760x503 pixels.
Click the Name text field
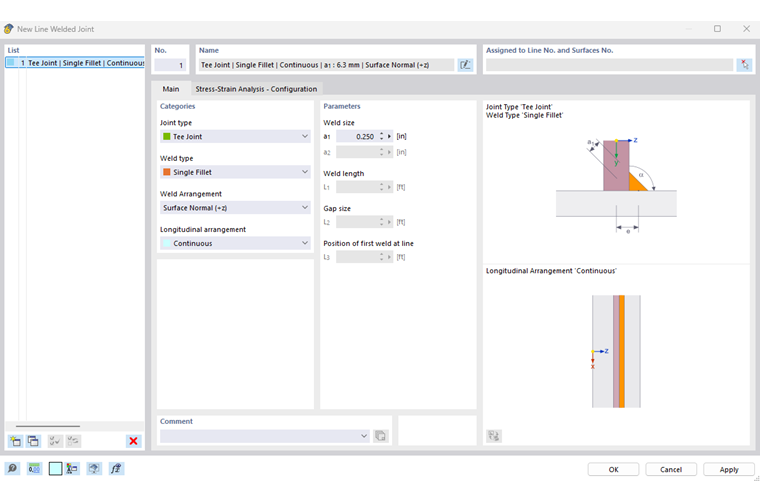tap(326, 64)
